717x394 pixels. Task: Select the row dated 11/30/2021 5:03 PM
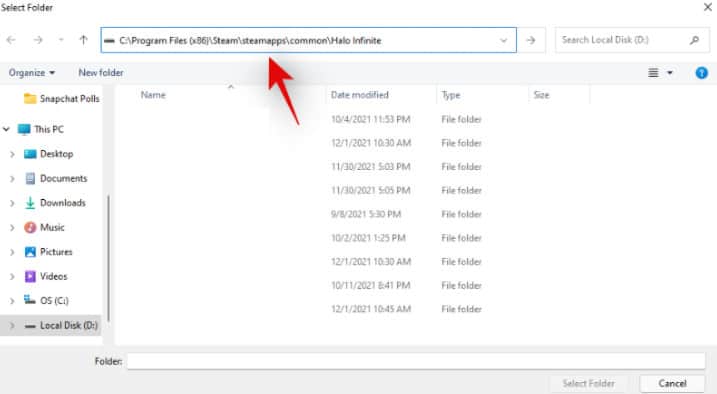click(352, 167)
